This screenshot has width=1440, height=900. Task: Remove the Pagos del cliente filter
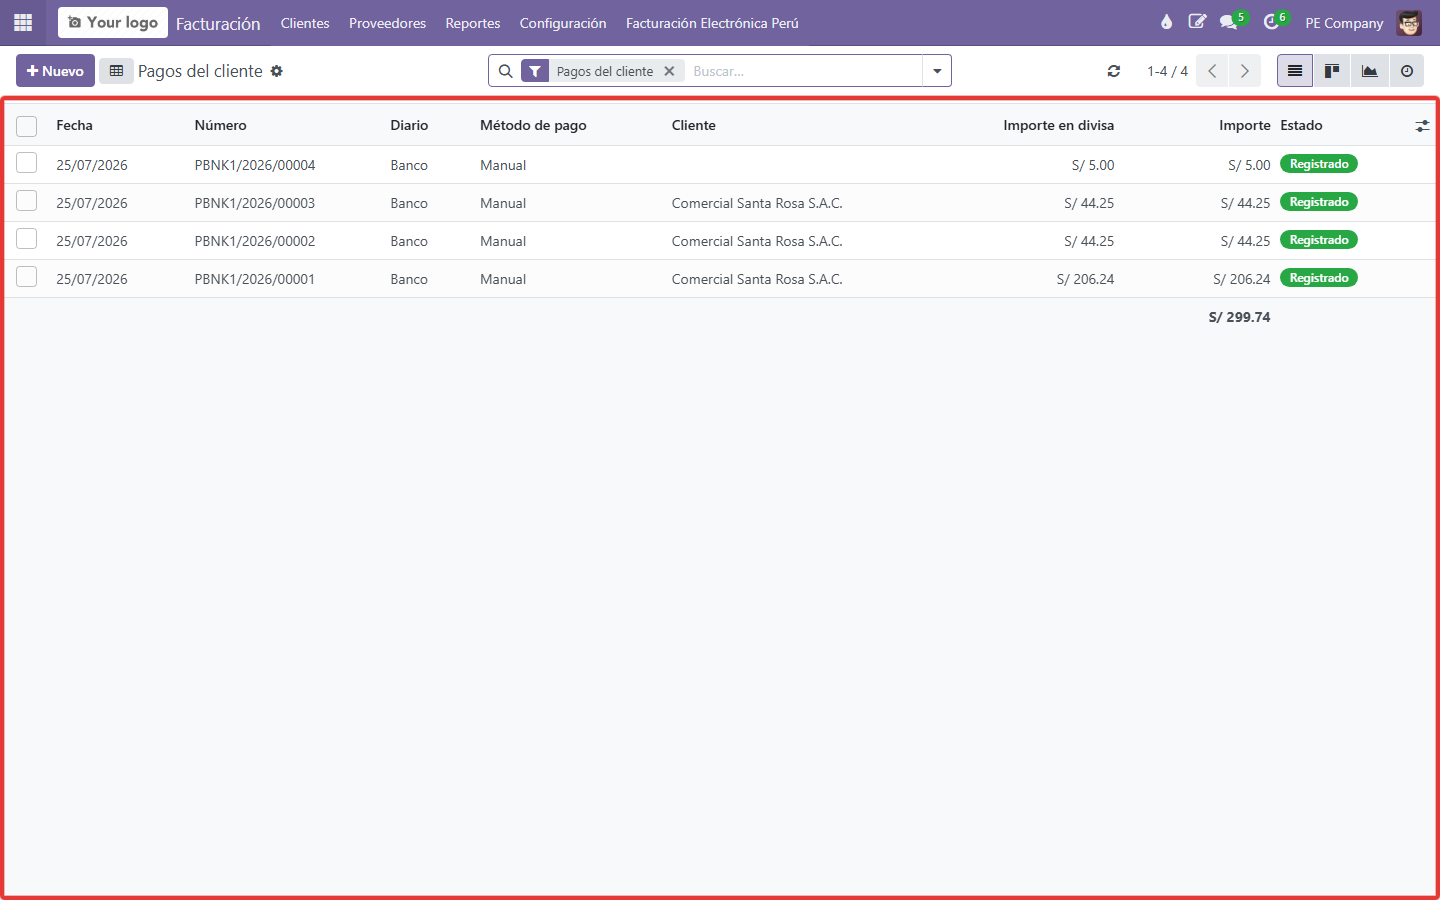(x=669, y=71)
